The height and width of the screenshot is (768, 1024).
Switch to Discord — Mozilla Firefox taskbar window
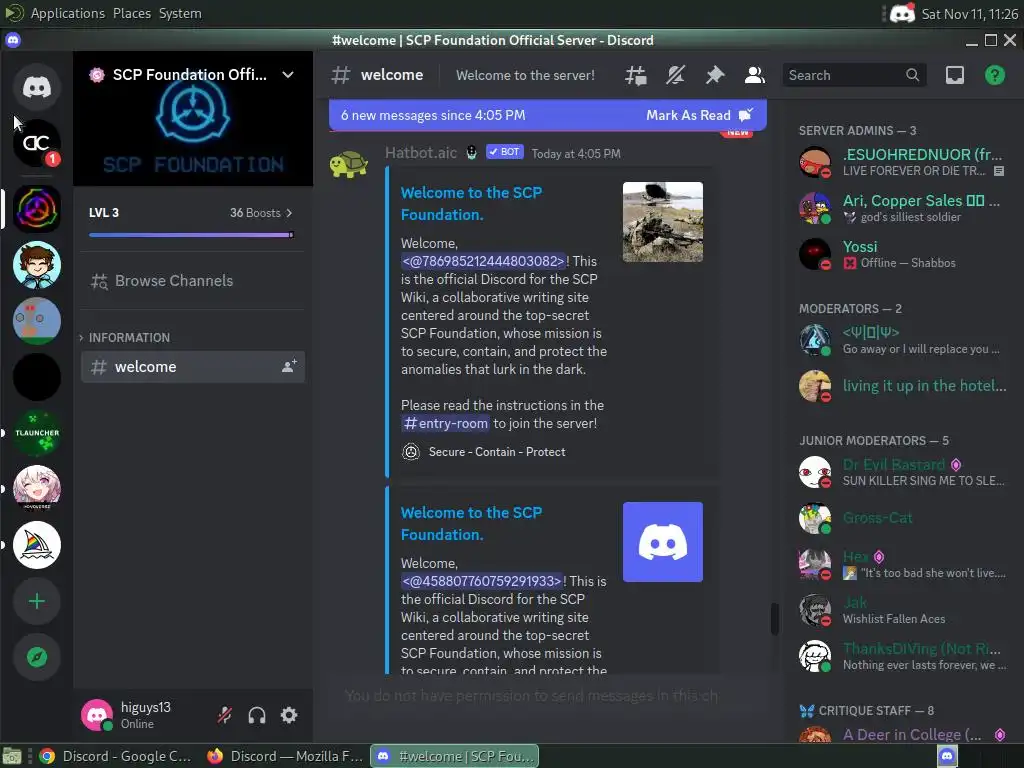tap(285, 756)
